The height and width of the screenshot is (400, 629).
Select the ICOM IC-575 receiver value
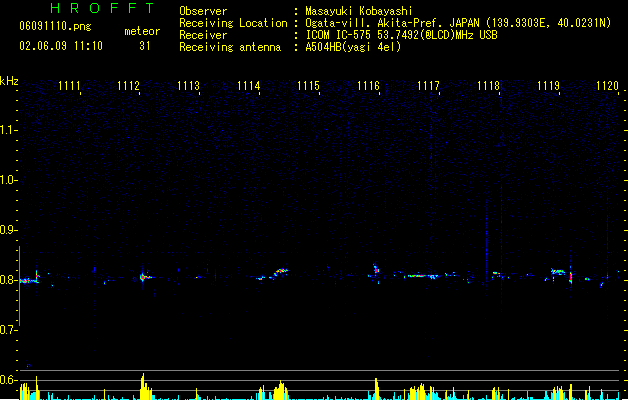tap(401, 35)
